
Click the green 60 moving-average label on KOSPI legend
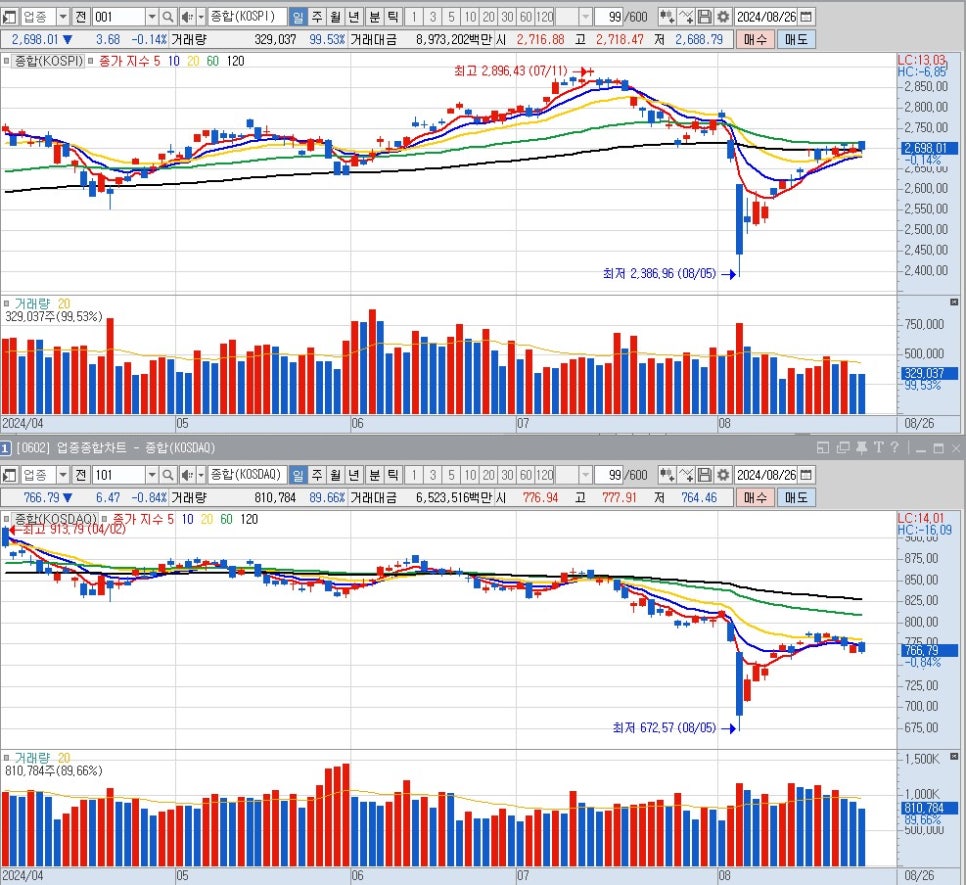[213, 61]
